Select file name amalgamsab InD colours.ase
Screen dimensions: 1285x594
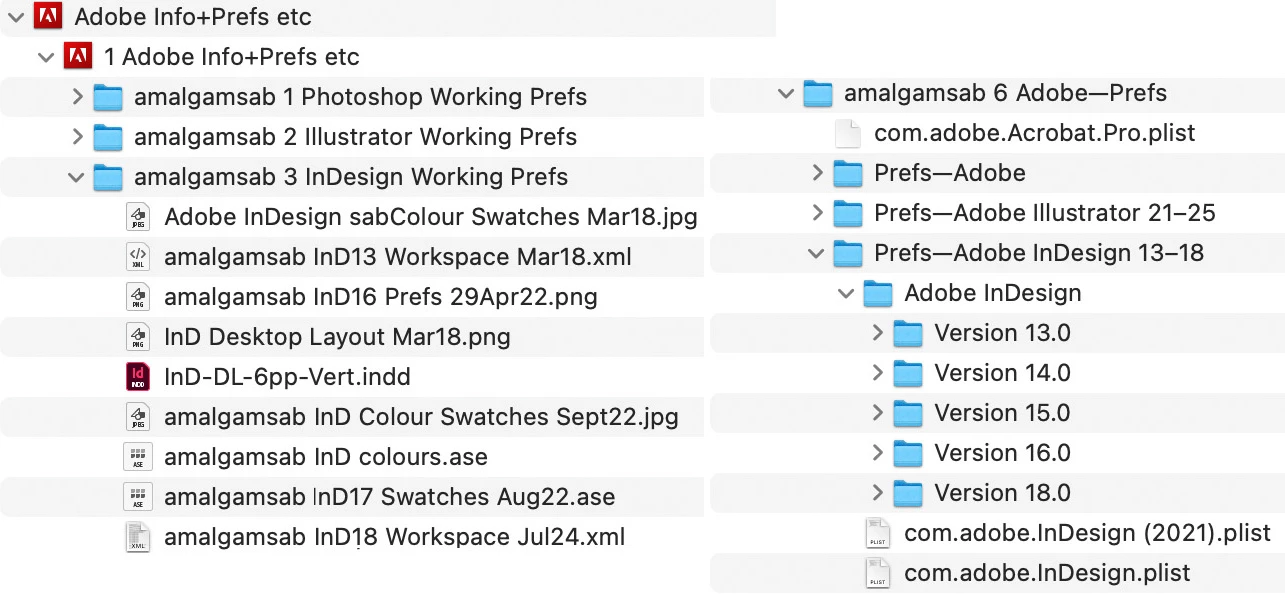tap(326, 457)
